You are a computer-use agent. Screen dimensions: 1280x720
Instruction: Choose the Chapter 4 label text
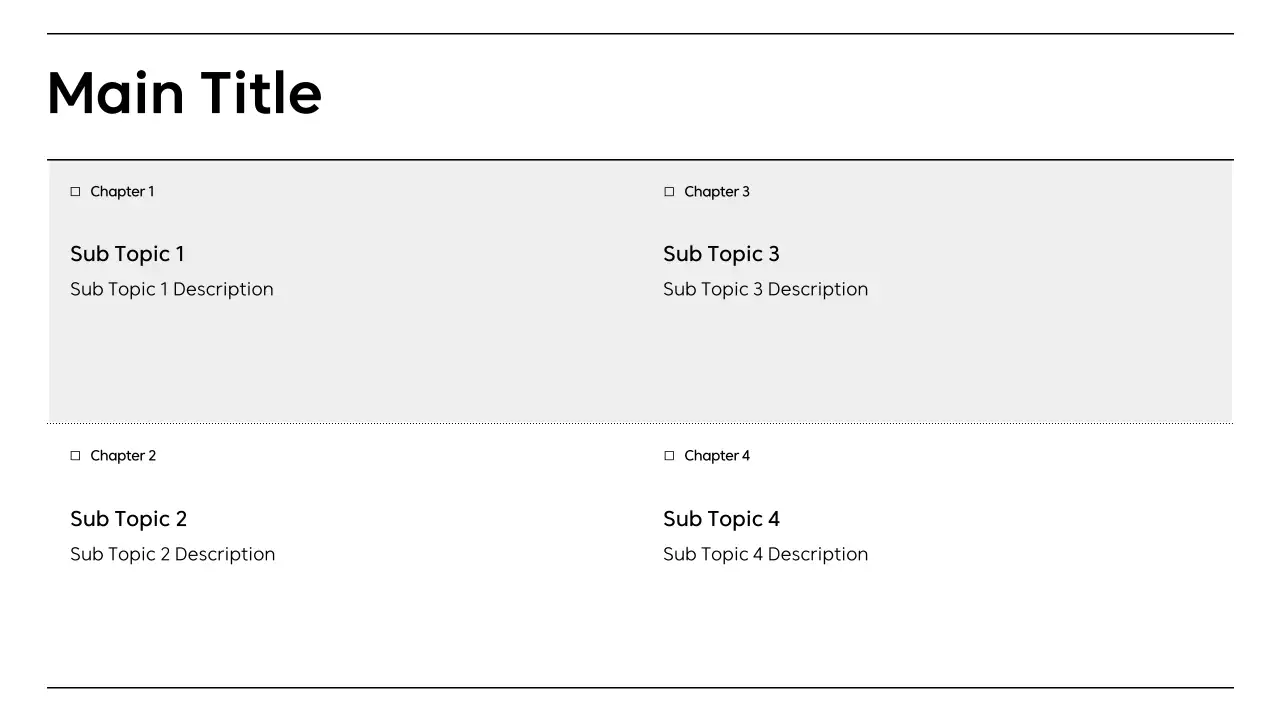point(716,456)
